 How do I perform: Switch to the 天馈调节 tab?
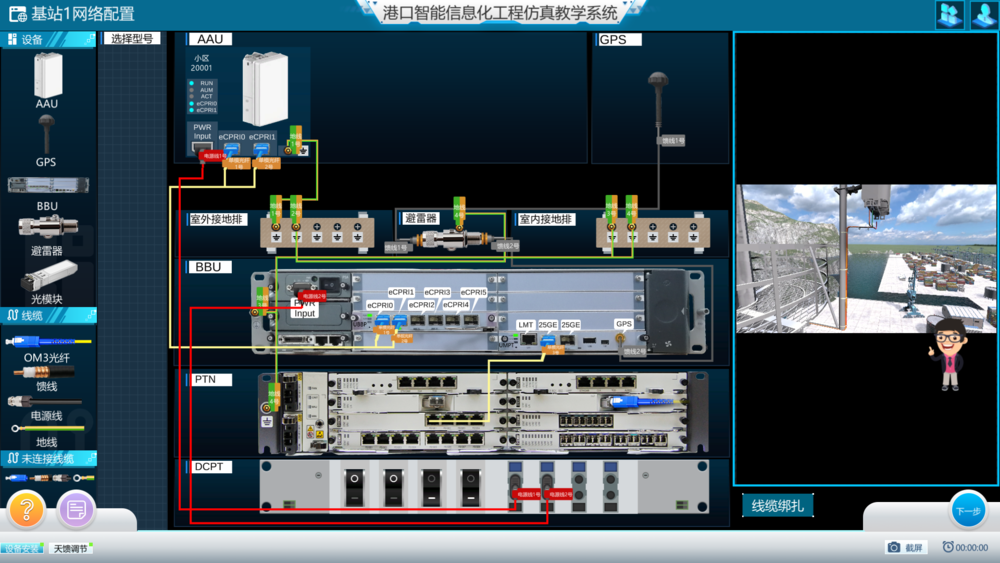70,549
